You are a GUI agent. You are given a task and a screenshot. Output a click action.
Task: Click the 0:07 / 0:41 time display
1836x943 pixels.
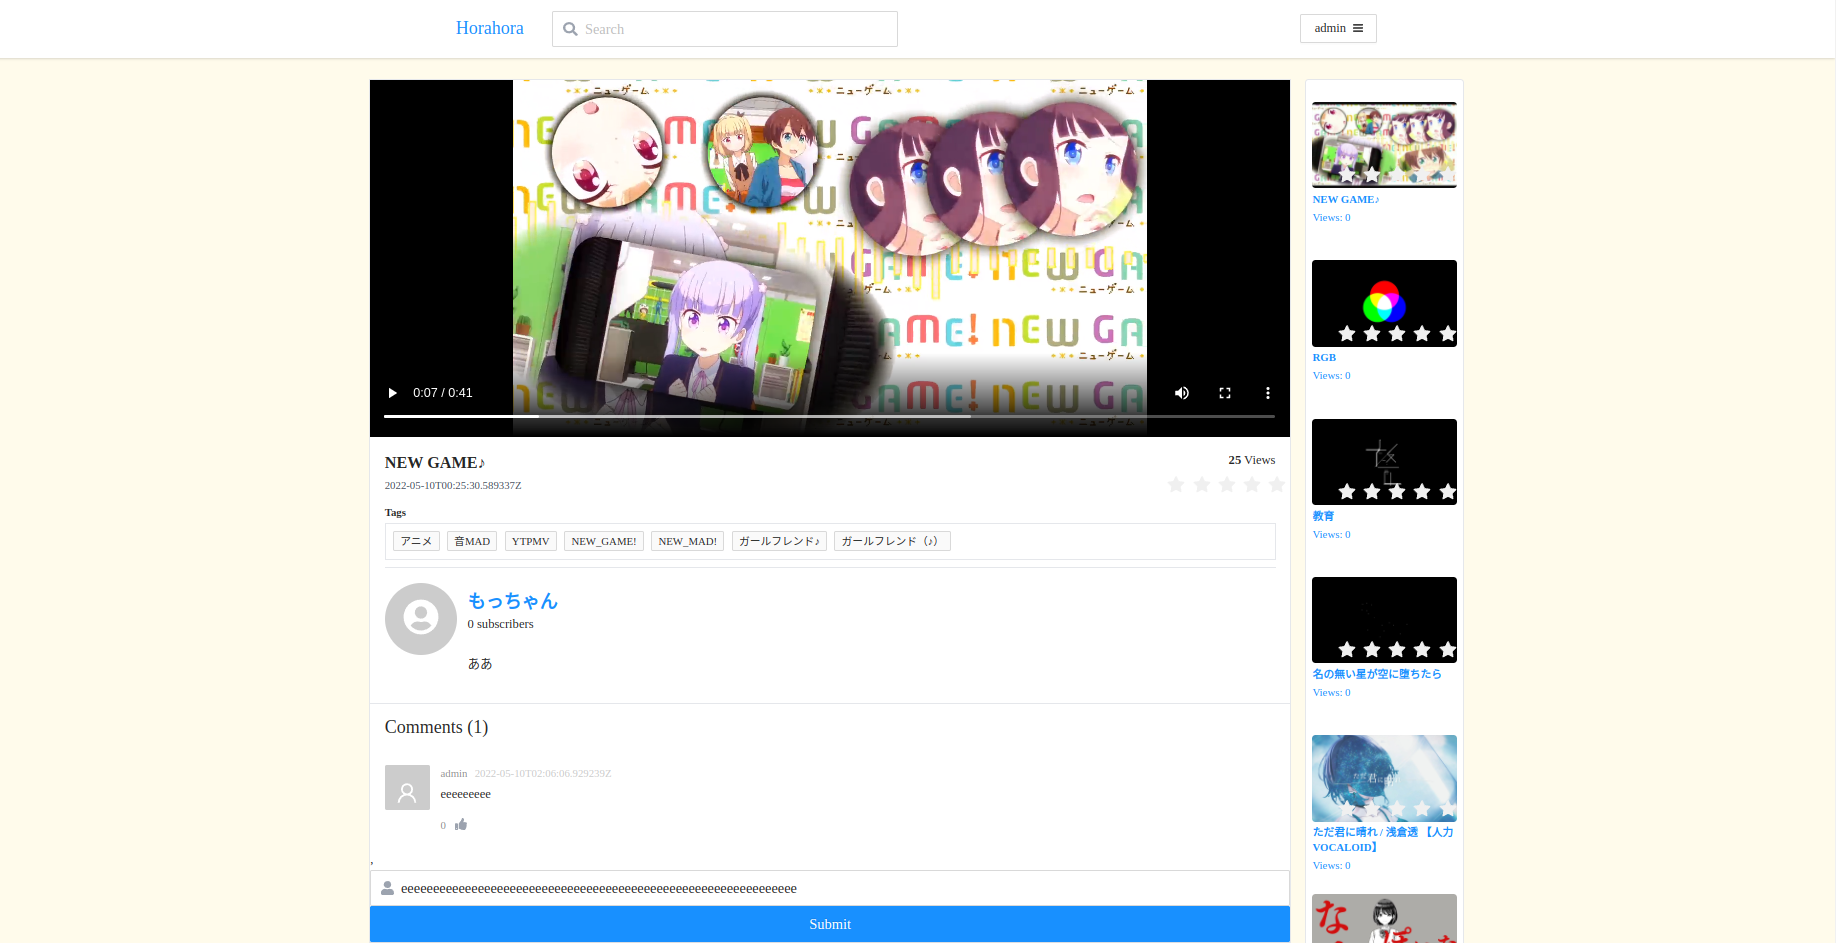[x=443, y=393]
